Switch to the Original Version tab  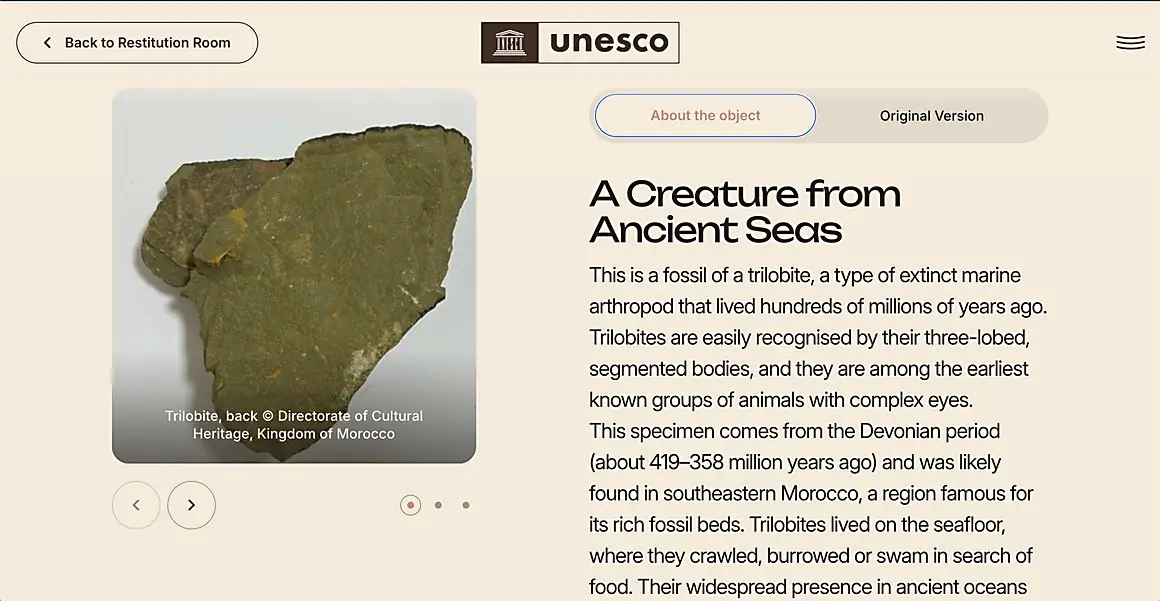931,116
